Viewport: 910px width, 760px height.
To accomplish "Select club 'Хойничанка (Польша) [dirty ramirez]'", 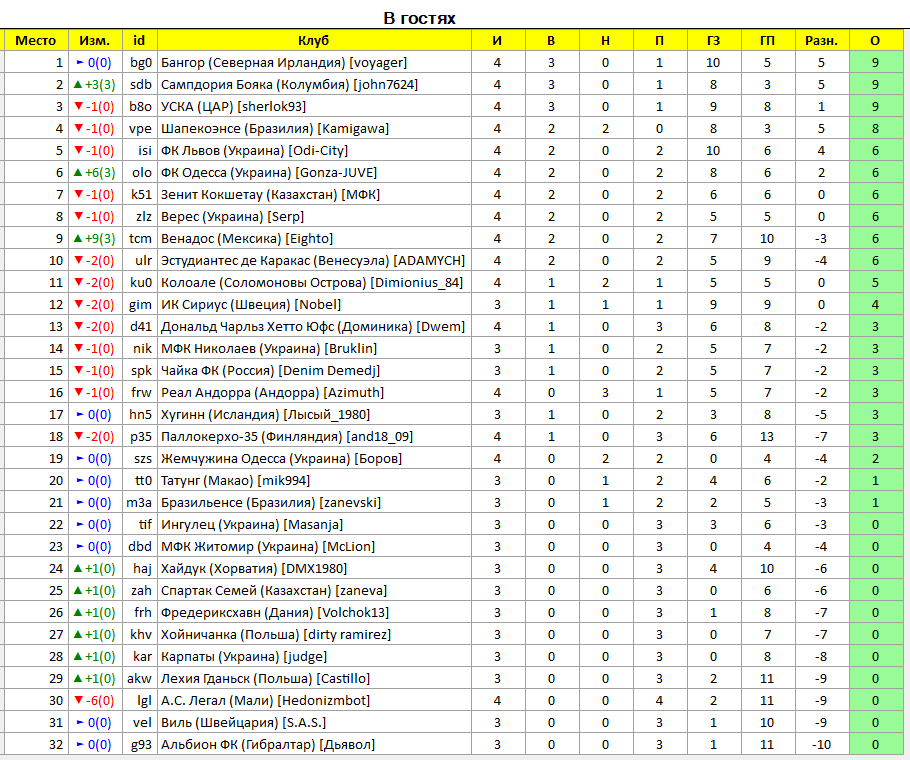I will pyautogui.click(x=276, y=635).
